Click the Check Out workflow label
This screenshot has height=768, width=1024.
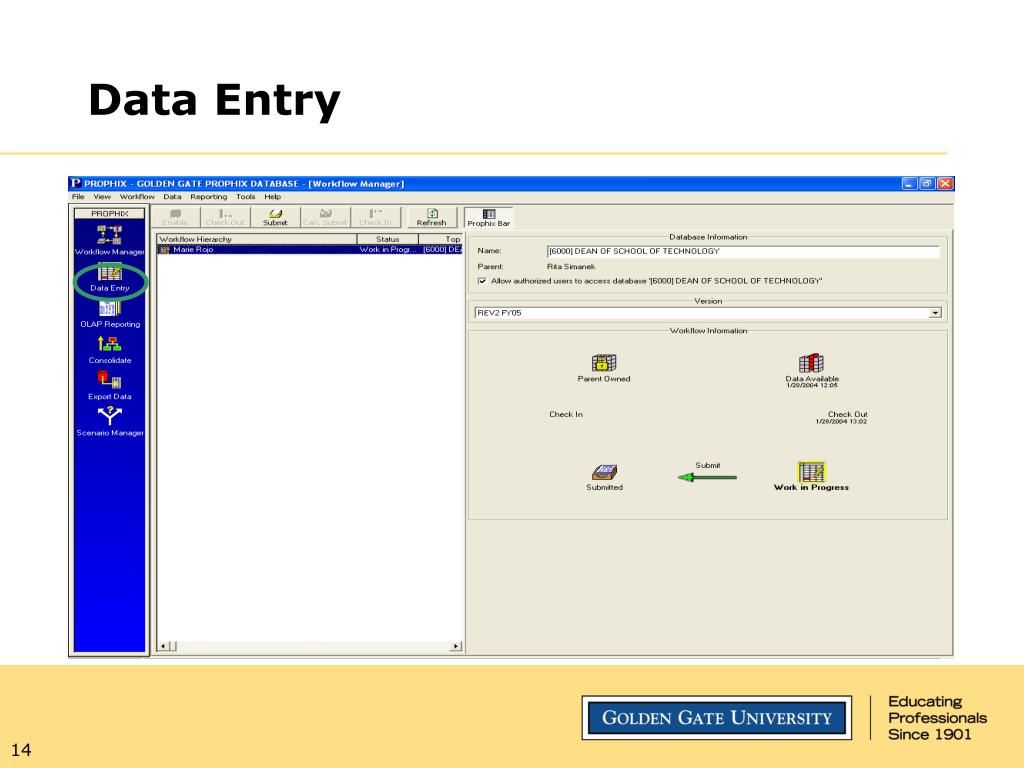(848, 415)
